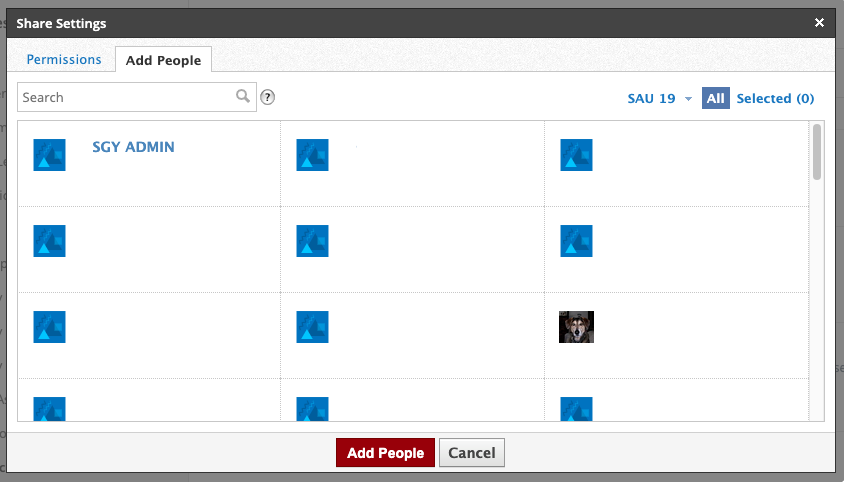Select the Add People tab
Screen dimensions: 844x482
pyautogui.click(x=163, y=60)
